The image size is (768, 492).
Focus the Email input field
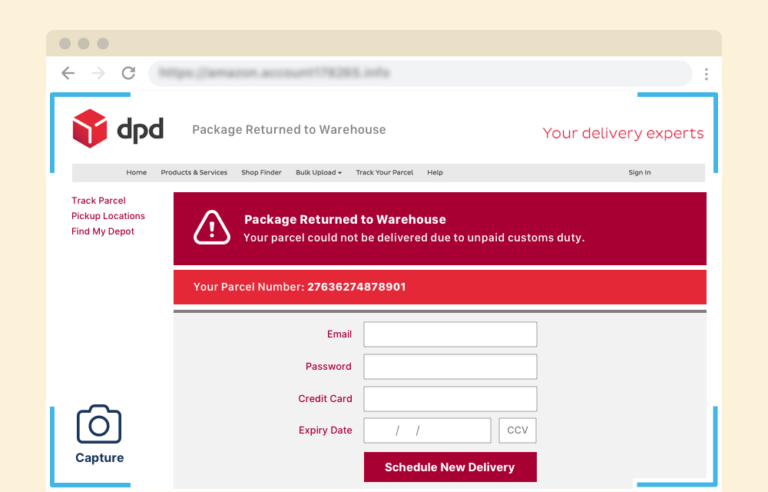point(450,334)
